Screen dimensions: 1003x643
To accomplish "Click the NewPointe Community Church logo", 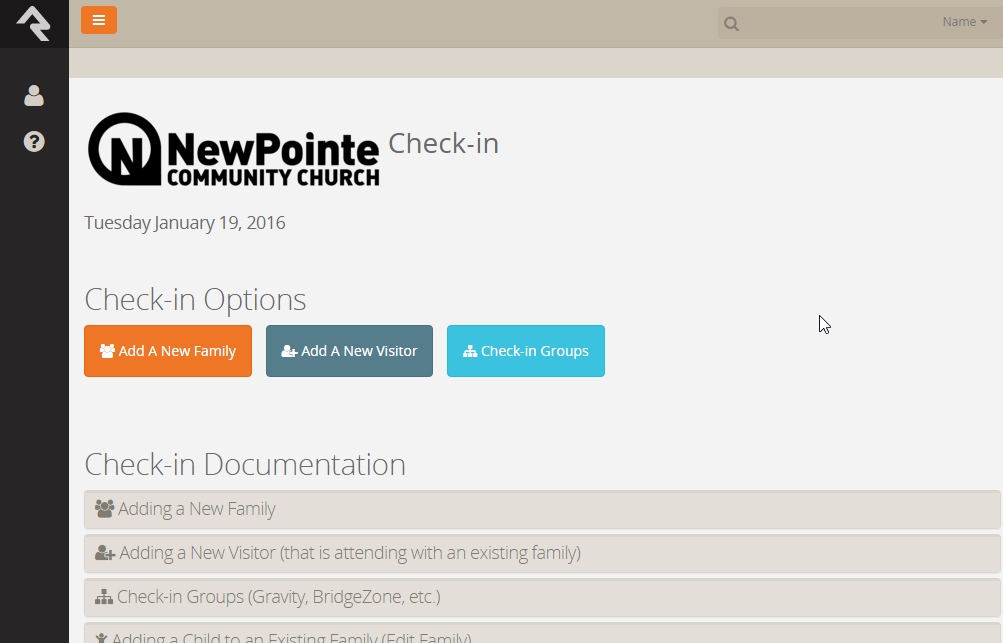I will coord(233,150).
